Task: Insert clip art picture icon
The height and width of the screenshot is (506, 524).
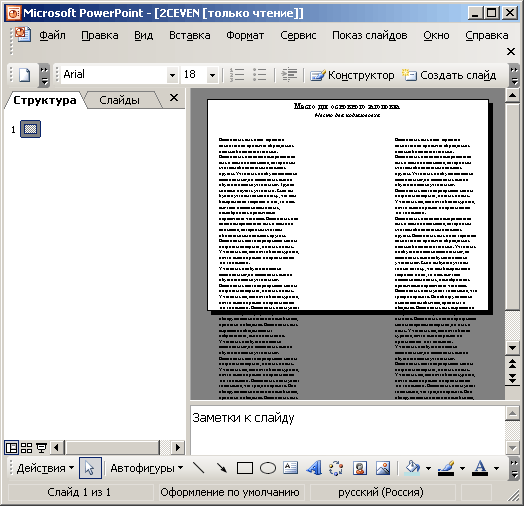Action: point(360,468)
